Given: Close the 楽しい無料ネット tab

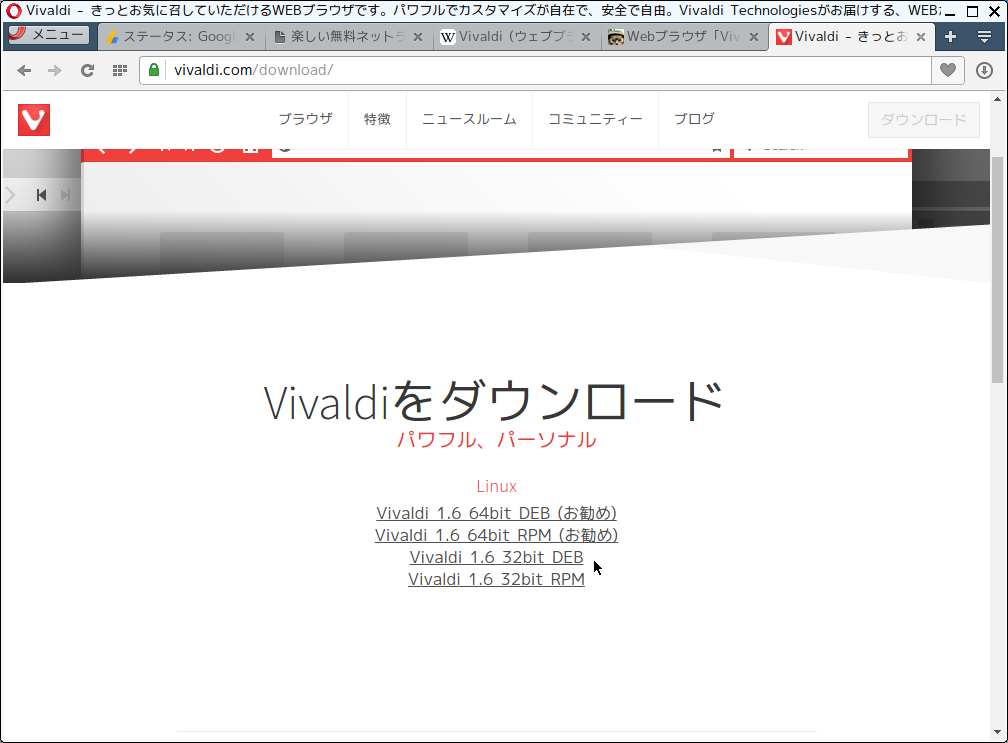Looking at the screenshot, I should coord(418,37).
